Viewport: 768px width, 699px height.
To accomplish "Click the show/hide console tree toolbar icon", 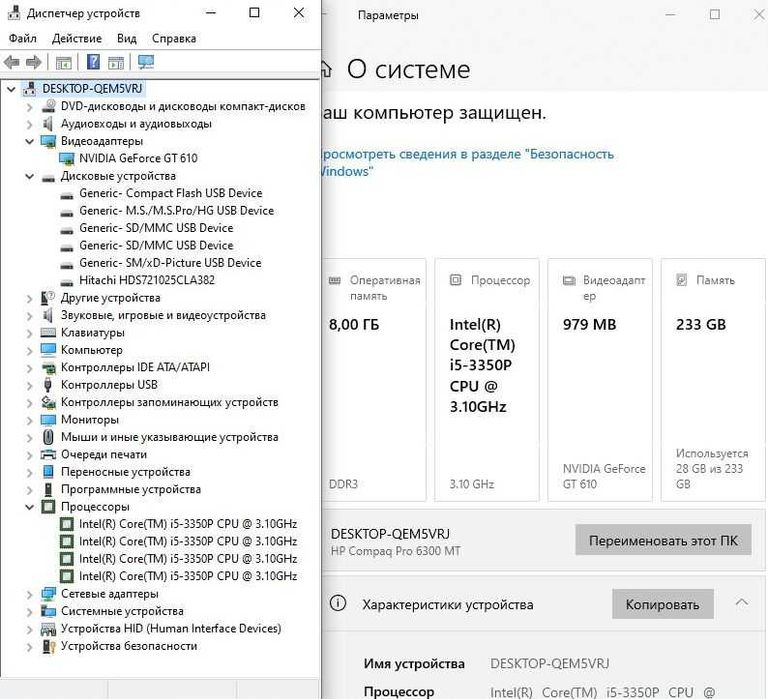I will [x=64, y=63].
